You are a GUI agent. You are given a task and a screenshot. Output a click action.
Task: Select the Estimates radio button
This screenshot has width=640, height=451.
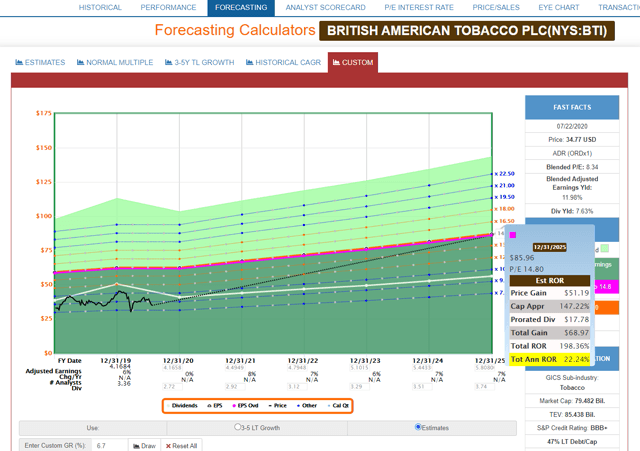tap(418, 427)
